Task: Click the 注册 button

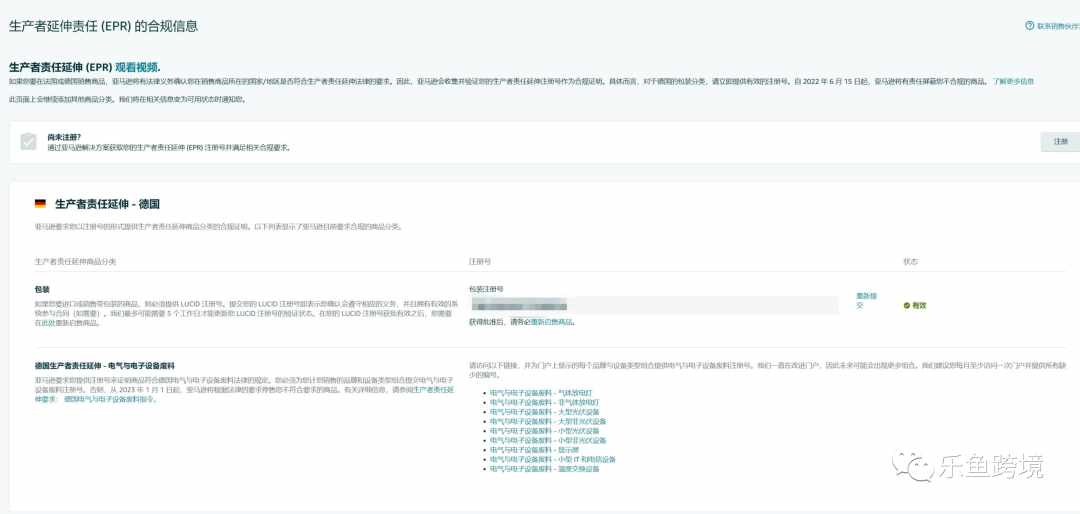Action: 1060,142
